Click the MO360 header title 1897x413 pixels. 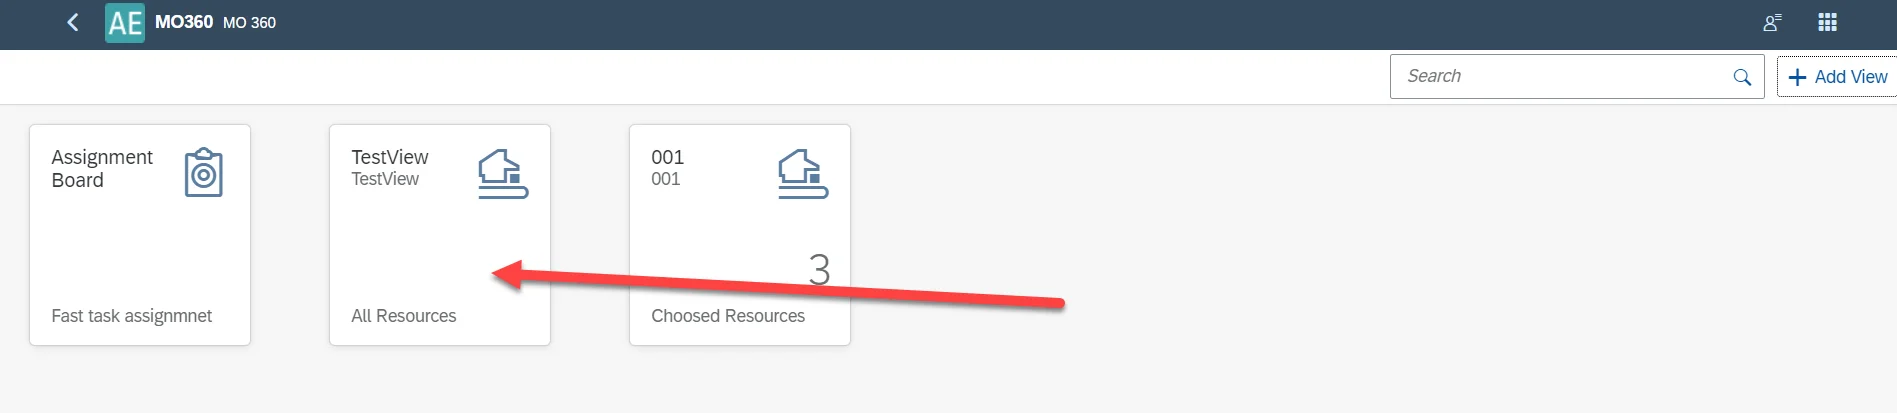[x=184, y=22]
